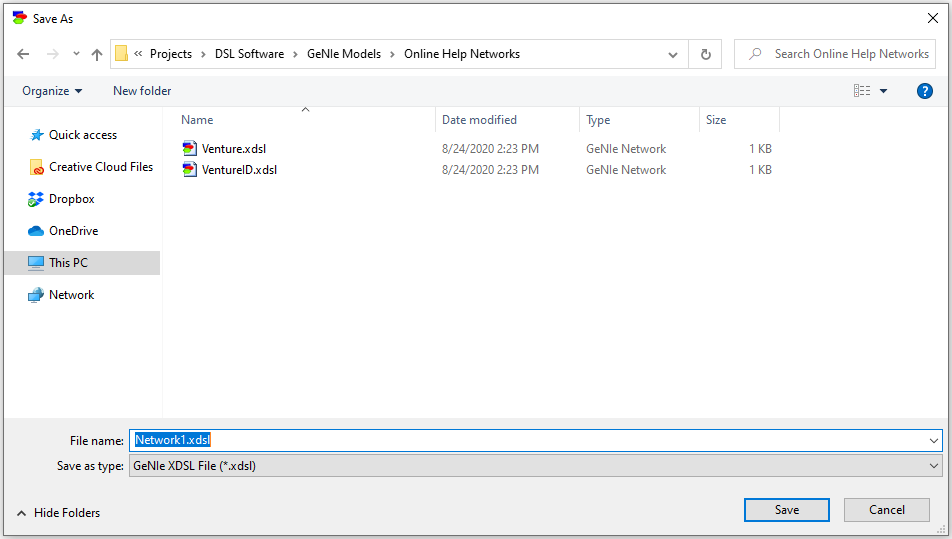Click the 1 KB size of Venture.xdsl
The height and width of the screenshot is (539, 952).
760,149
